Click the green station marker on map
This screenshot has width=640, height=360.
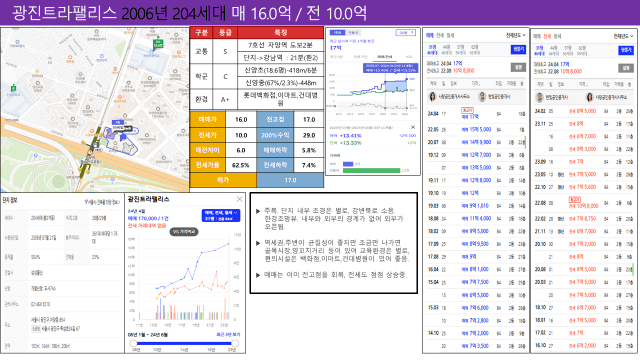(158, 44)
